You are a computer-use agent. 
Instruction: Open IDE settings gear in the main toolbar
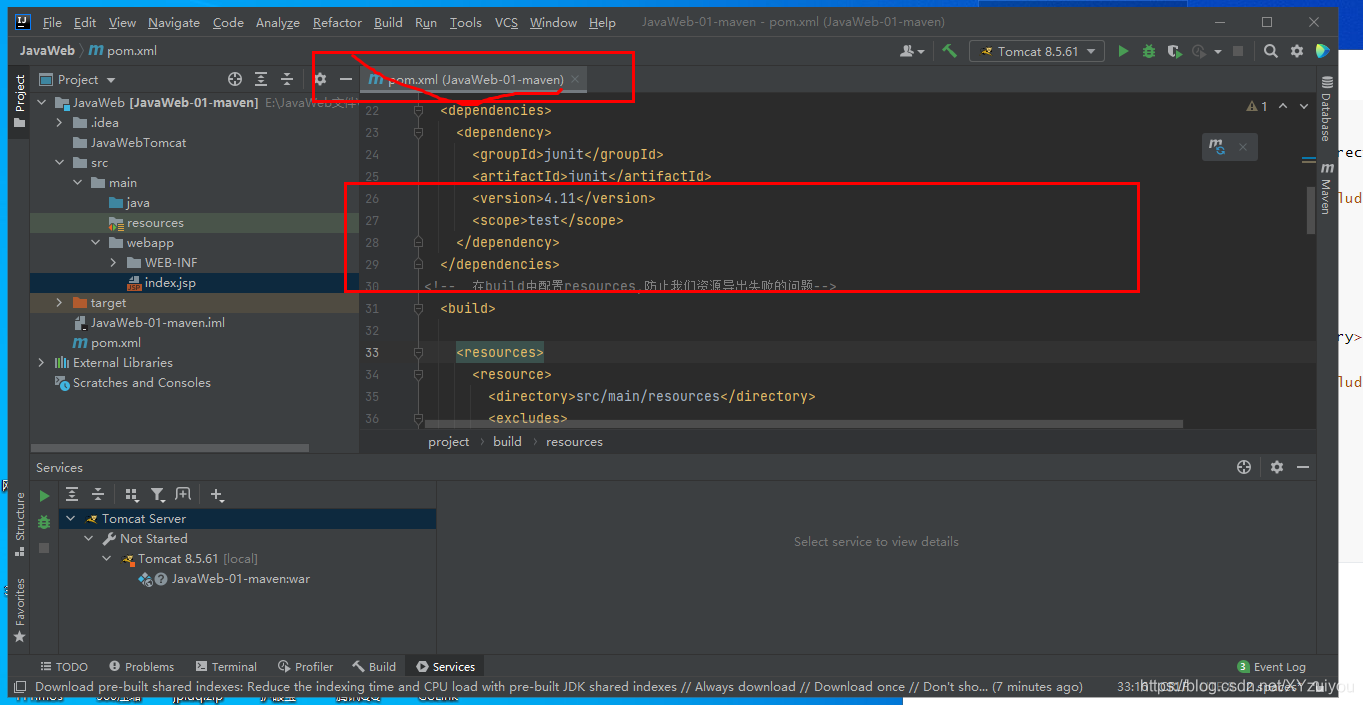1297,51
